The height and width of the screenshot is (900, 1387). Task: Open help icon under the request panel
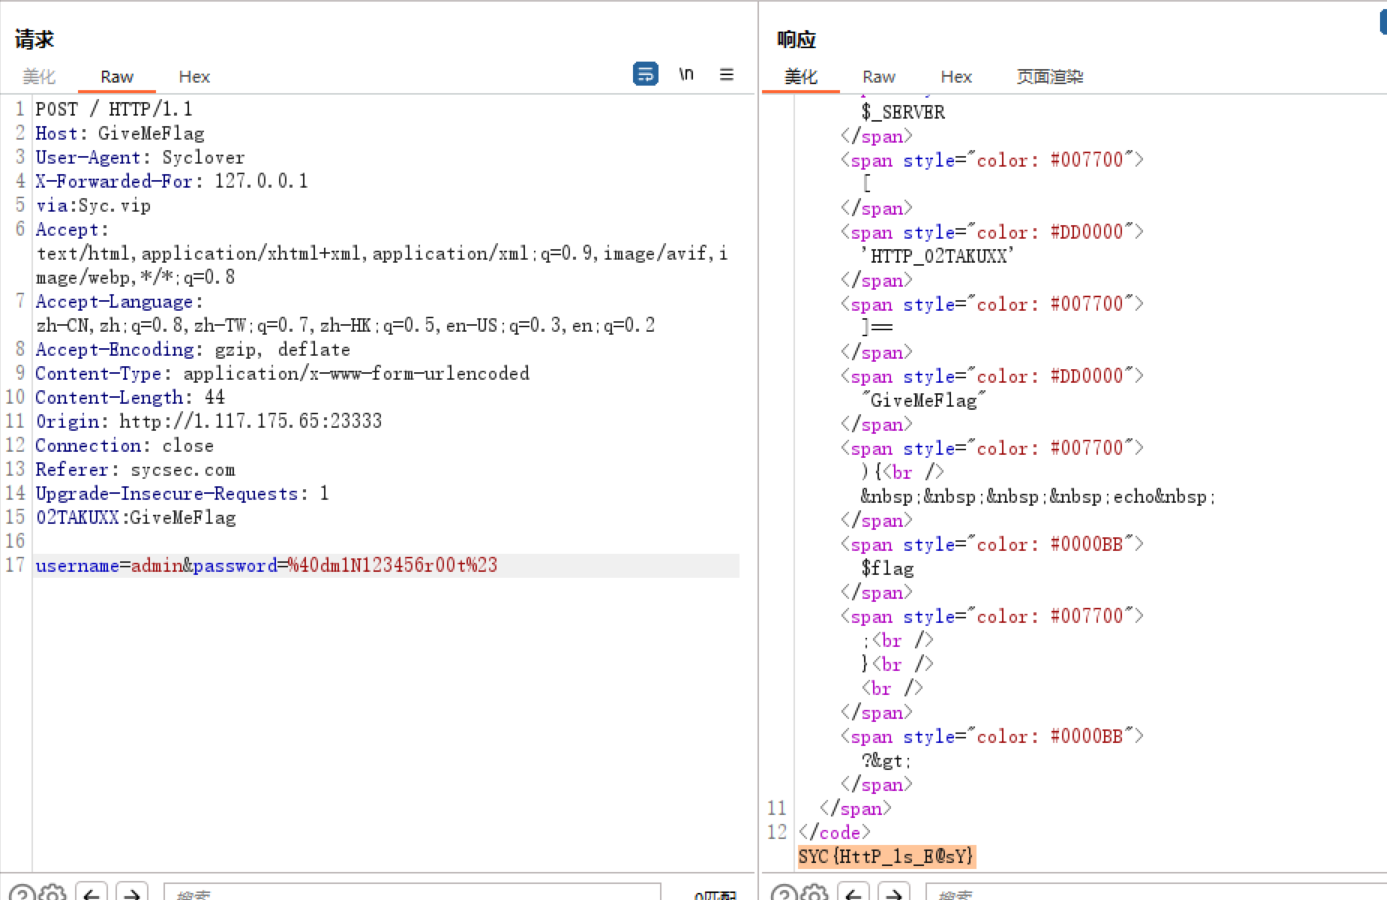pyautogui.click(x=21, y=893)
